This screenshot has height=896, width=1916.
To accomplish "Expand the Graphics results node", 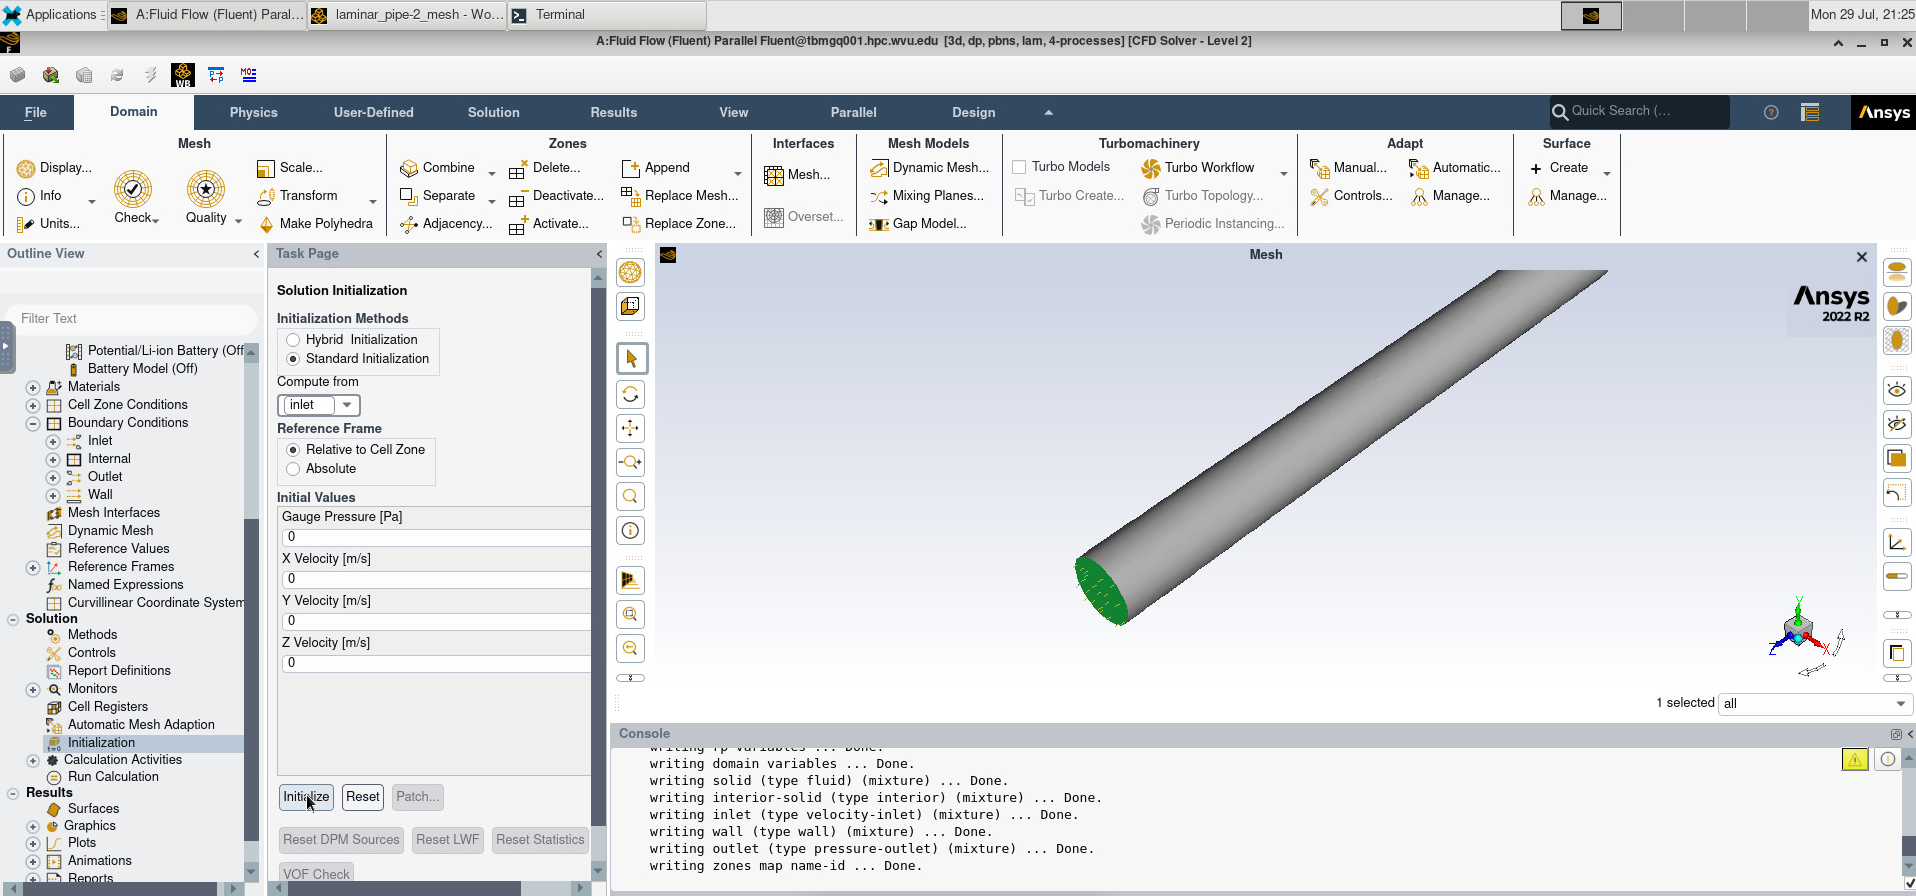I will (33, 826).
